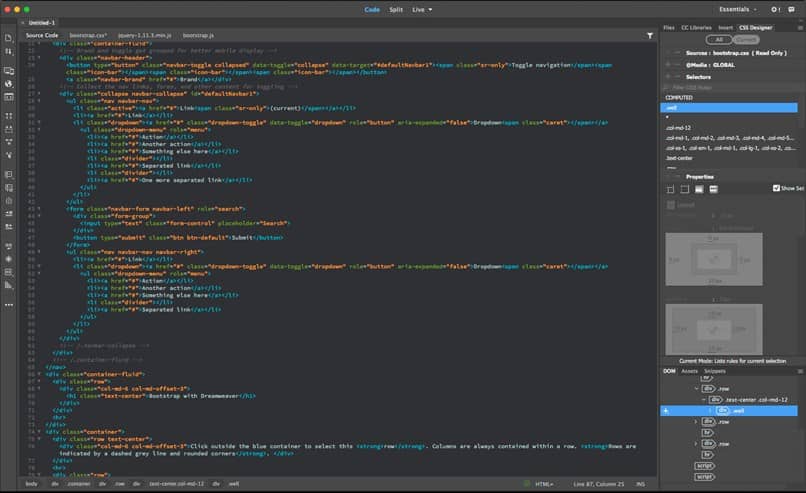Switch to the Assets panel tab

[x=690, y=370]
